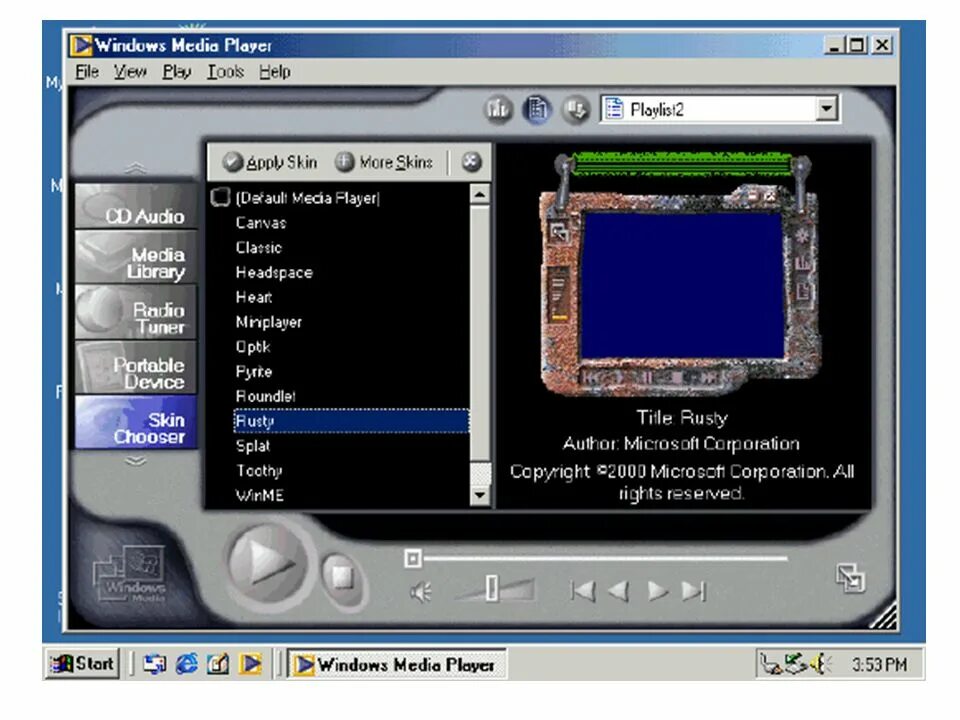Select the Toothy skin
The width and height of the screenshot is (960, 720).
pyautogui.click(x=259, y=471)
